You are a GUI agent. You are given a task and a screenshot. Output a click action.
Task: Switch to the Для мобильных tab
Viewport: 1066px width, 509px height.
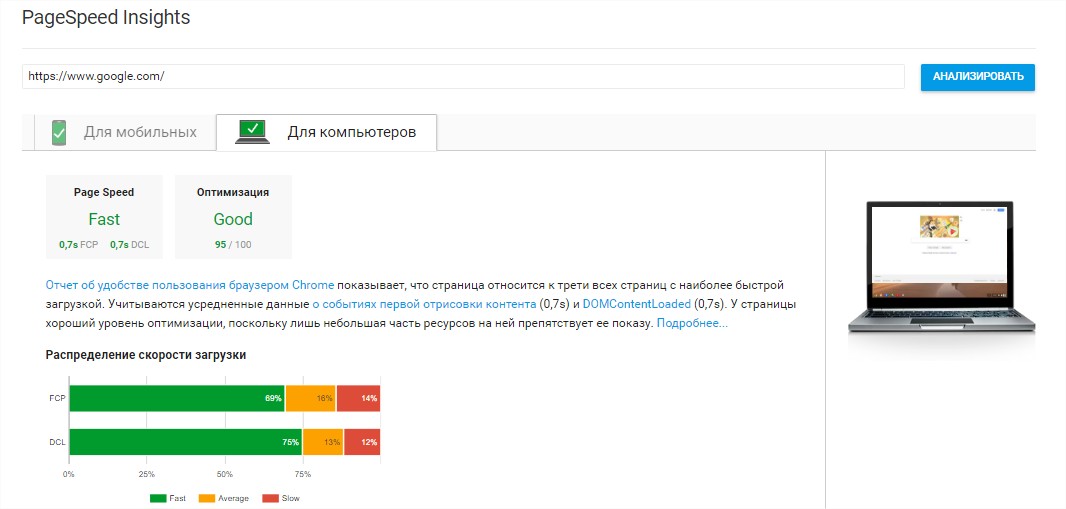coord(125,132)
